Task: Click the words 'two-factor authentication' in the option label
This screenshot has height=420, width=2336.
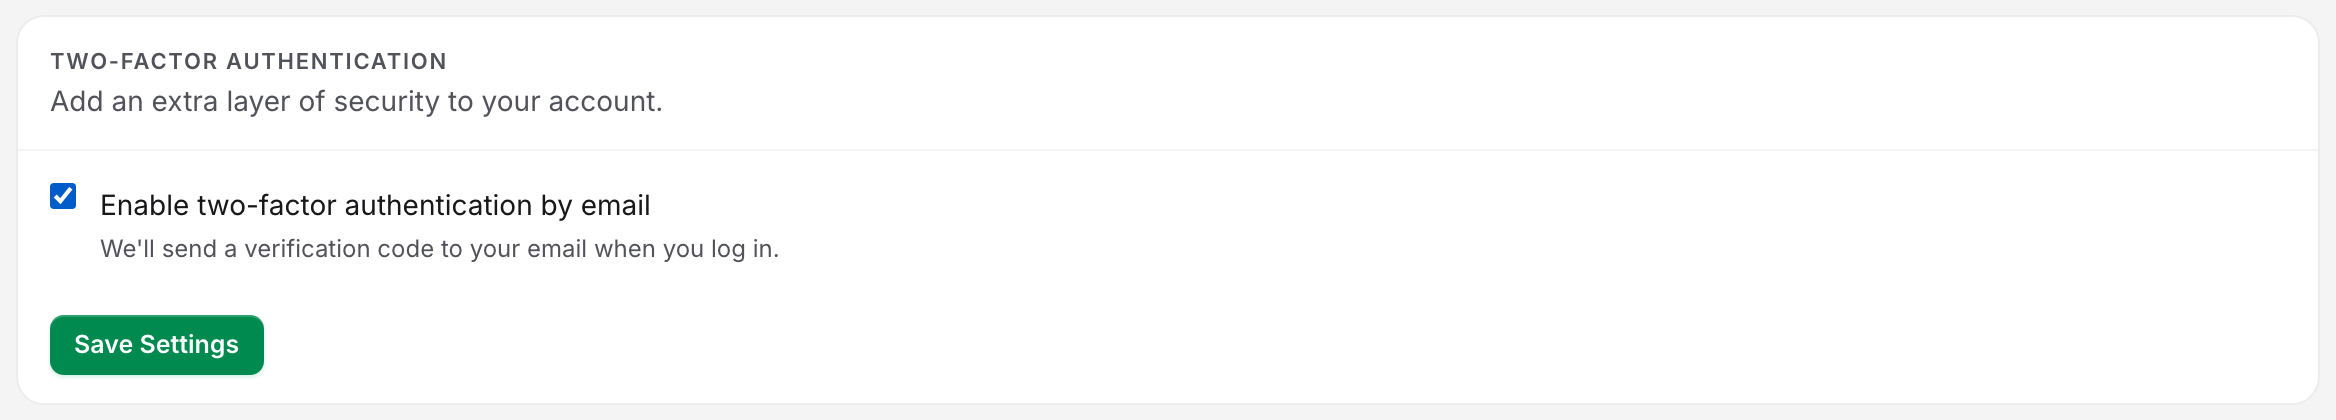Action: (365, 205)
